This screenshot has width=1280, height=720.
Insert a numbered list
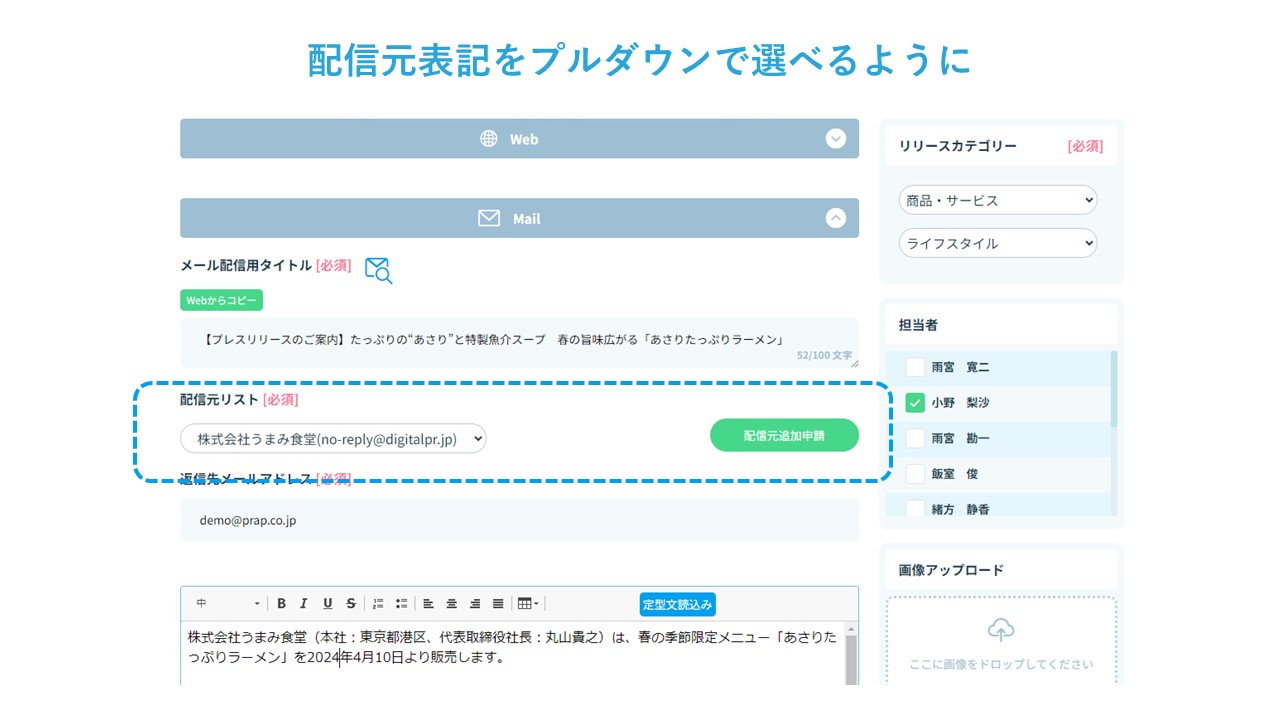[378, 604]
